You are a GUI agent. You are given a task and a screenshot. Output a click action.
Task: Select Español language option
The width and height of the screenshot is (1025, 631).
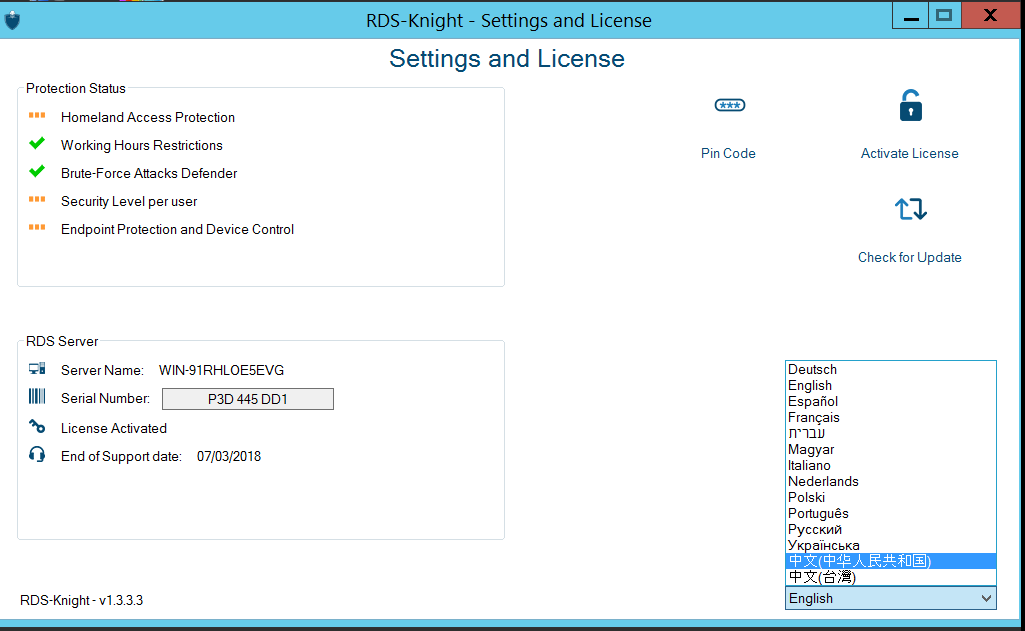click(812, 402)
